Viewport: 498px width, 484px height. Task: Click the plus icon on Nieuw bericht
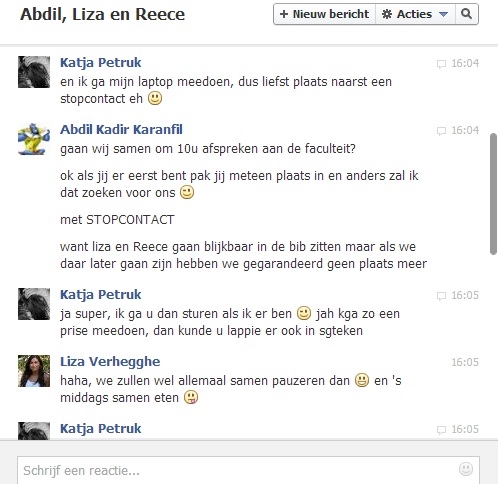click(x=284, y=14)
